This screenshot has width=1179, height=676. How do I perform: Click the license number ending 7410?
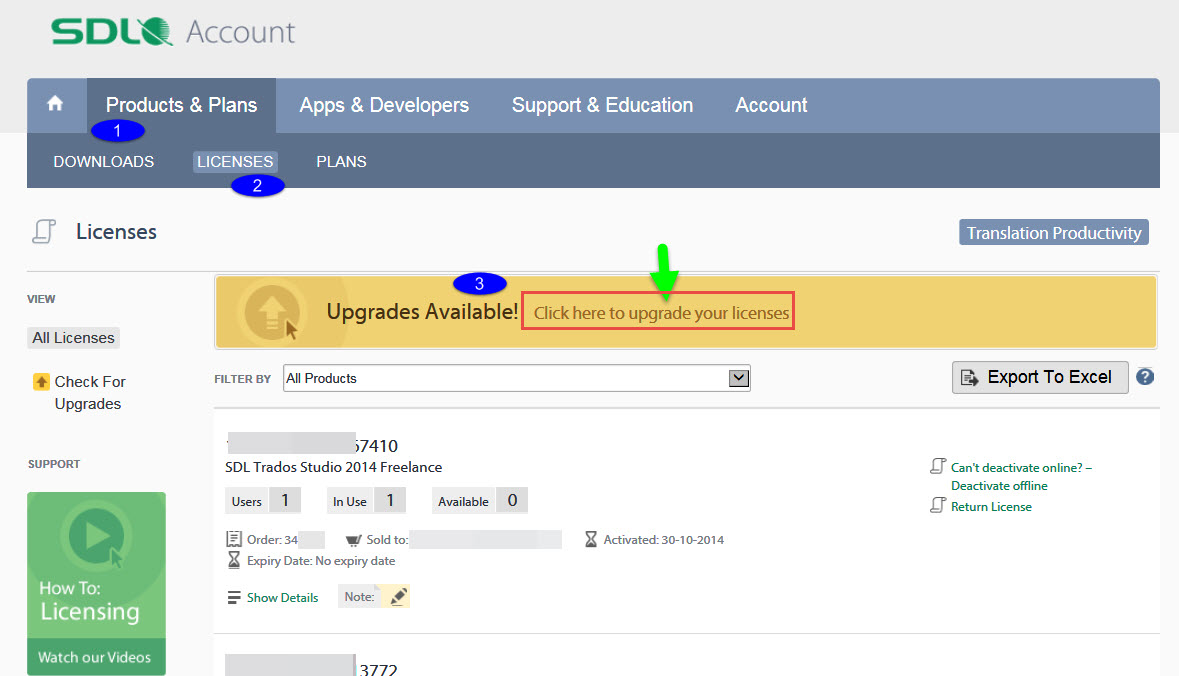click(312, 445)
